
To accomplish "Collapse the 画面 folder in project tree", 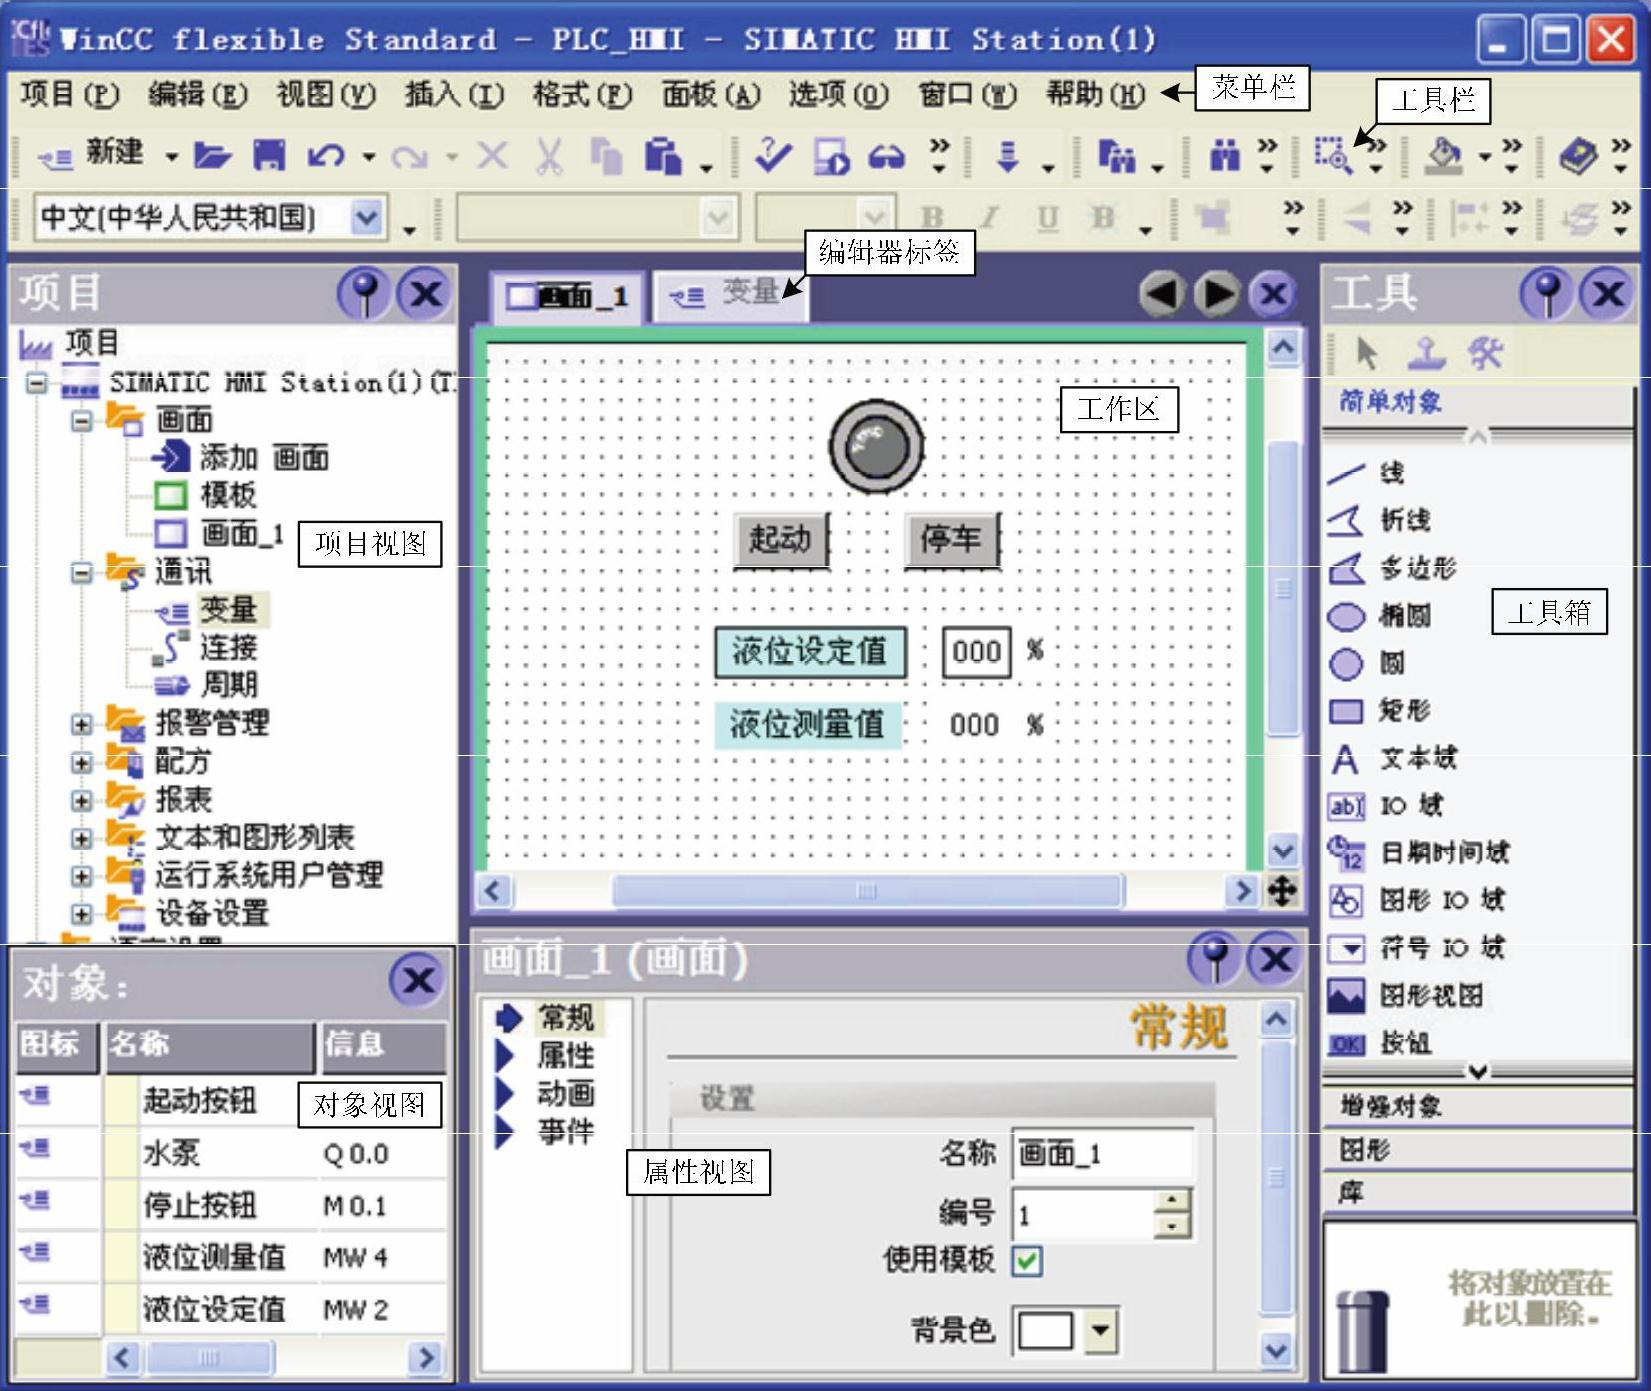I will 82,421.
